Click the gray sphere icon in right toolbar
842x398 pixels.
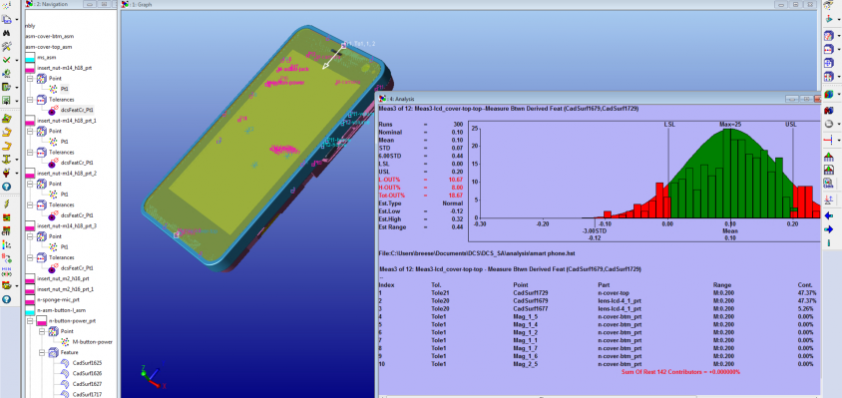[x=828, y=124]
